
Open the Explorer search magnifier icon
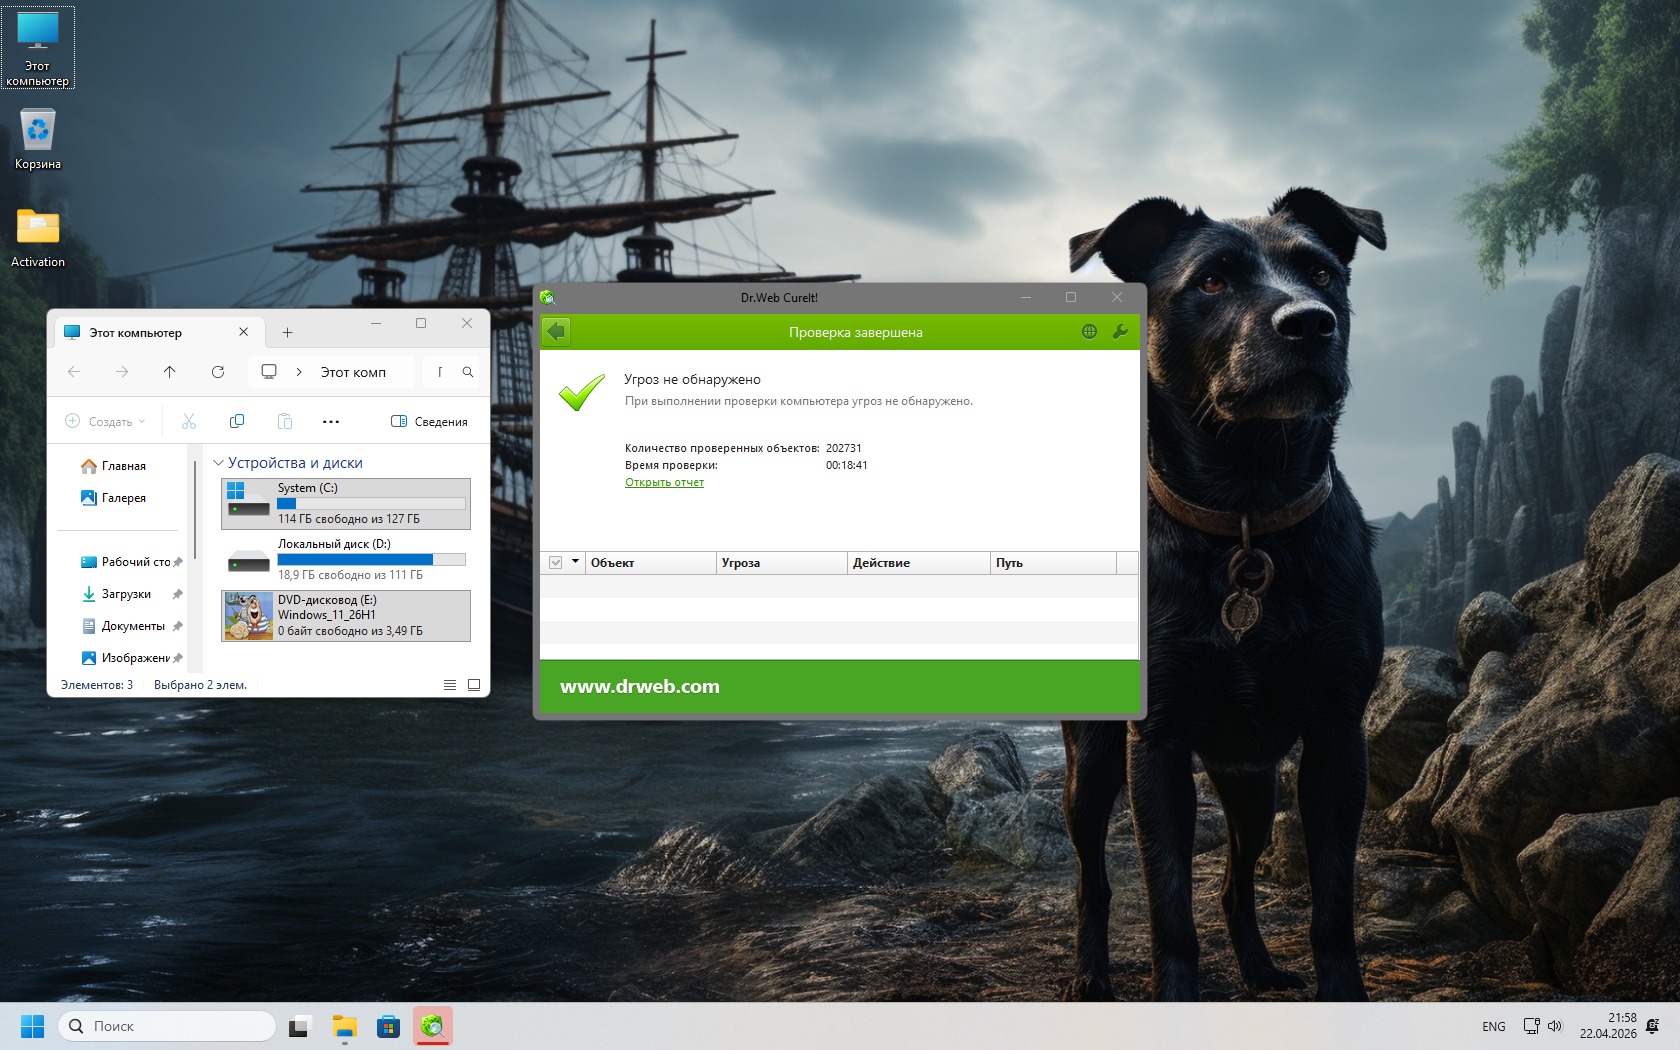pyautogui.click(x=467, y=372)
